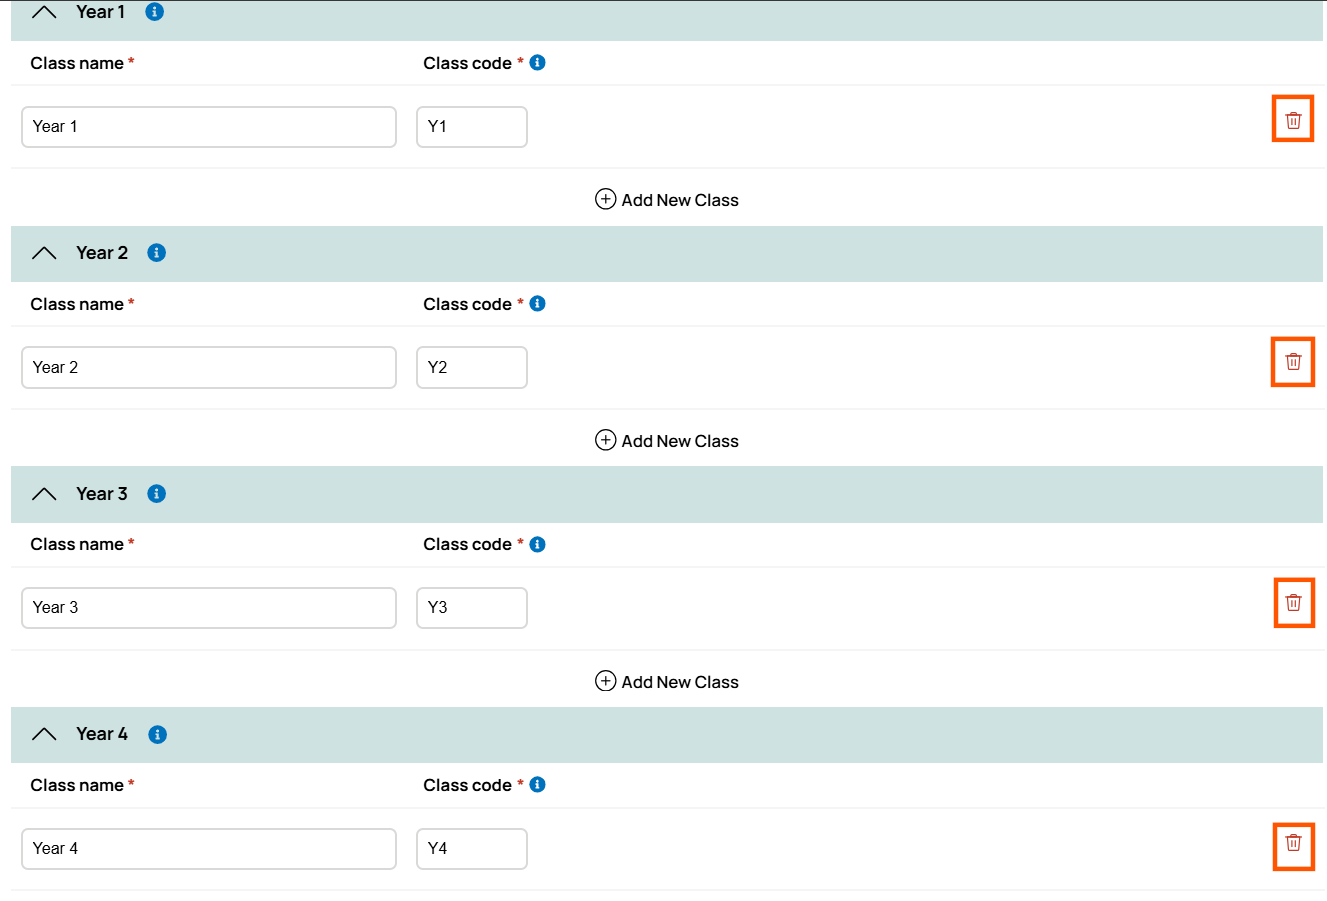Collapse the Year 3 section
This screenshot has height=901, width=1327.
point(44,494)
